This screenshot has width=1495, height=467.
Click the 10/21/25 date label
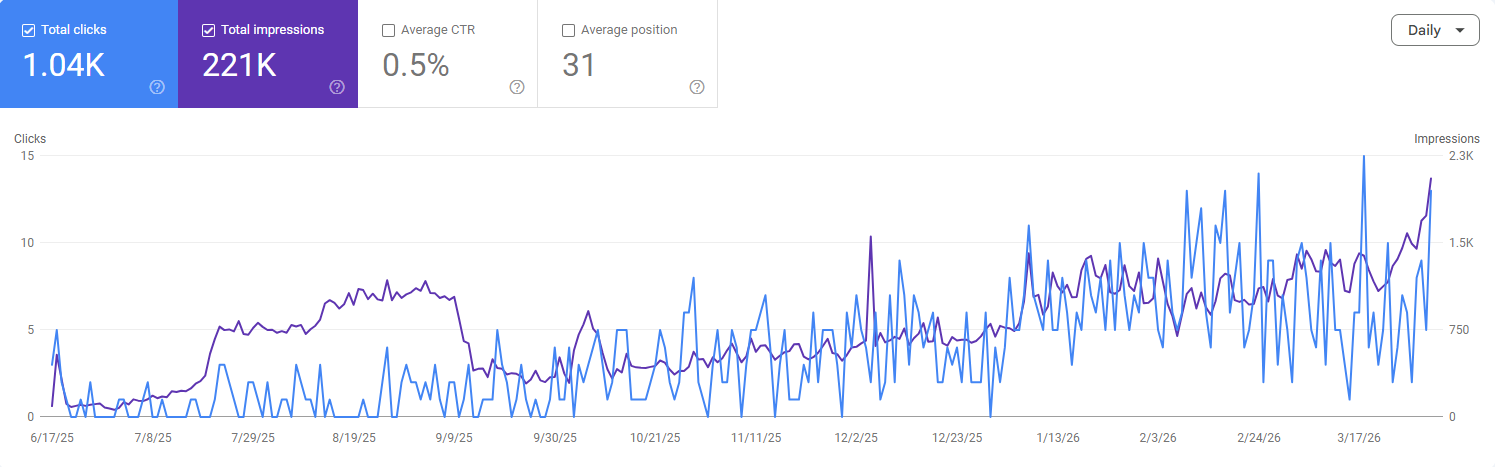(x=655, y=438)
